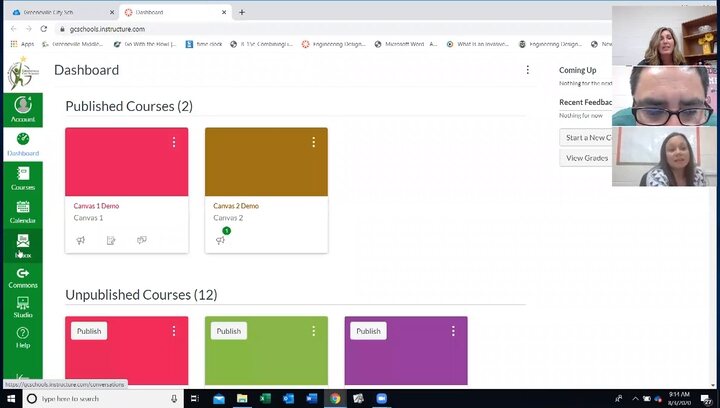This screenshot has width=720, height=408.
Task: Open the Calendar from the sidebar
Action: (22, 211)
